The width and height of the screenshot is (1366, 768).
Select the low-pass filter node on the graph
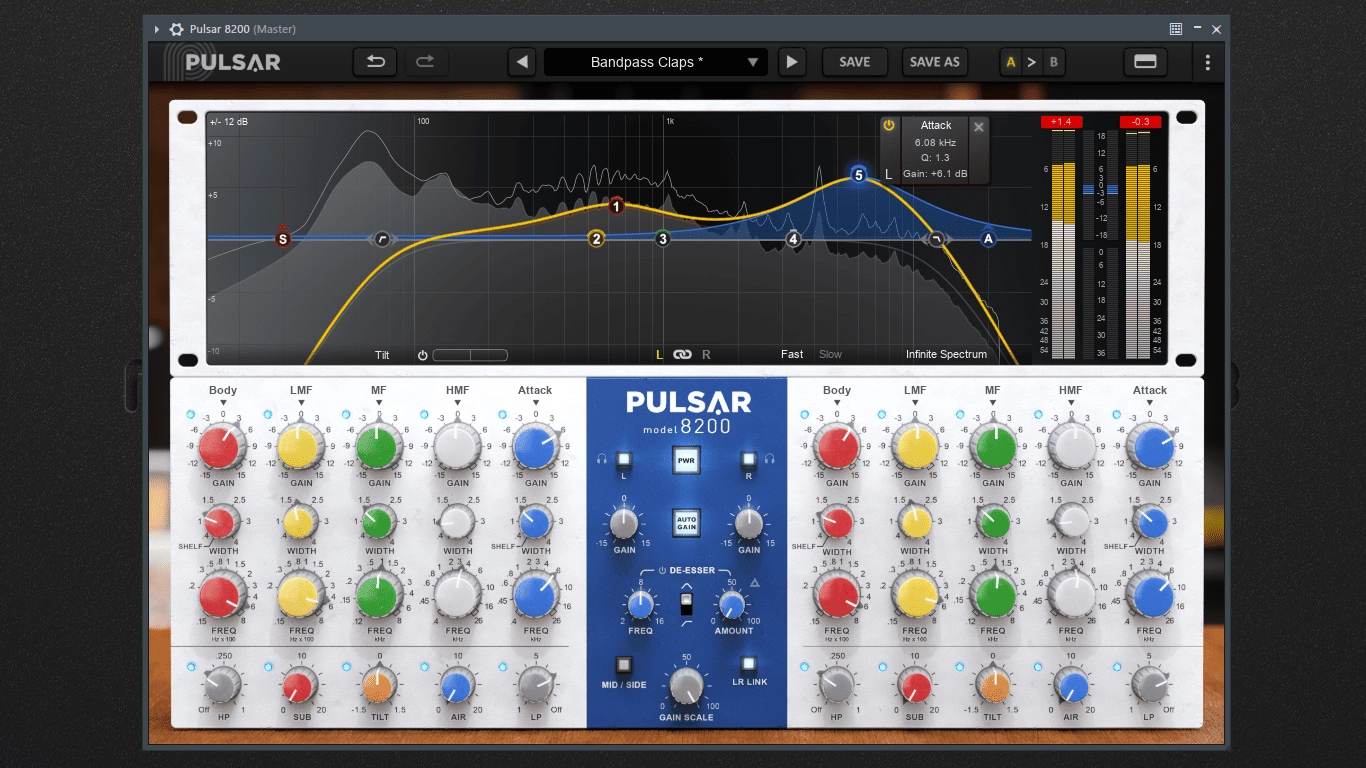[936, 239]
